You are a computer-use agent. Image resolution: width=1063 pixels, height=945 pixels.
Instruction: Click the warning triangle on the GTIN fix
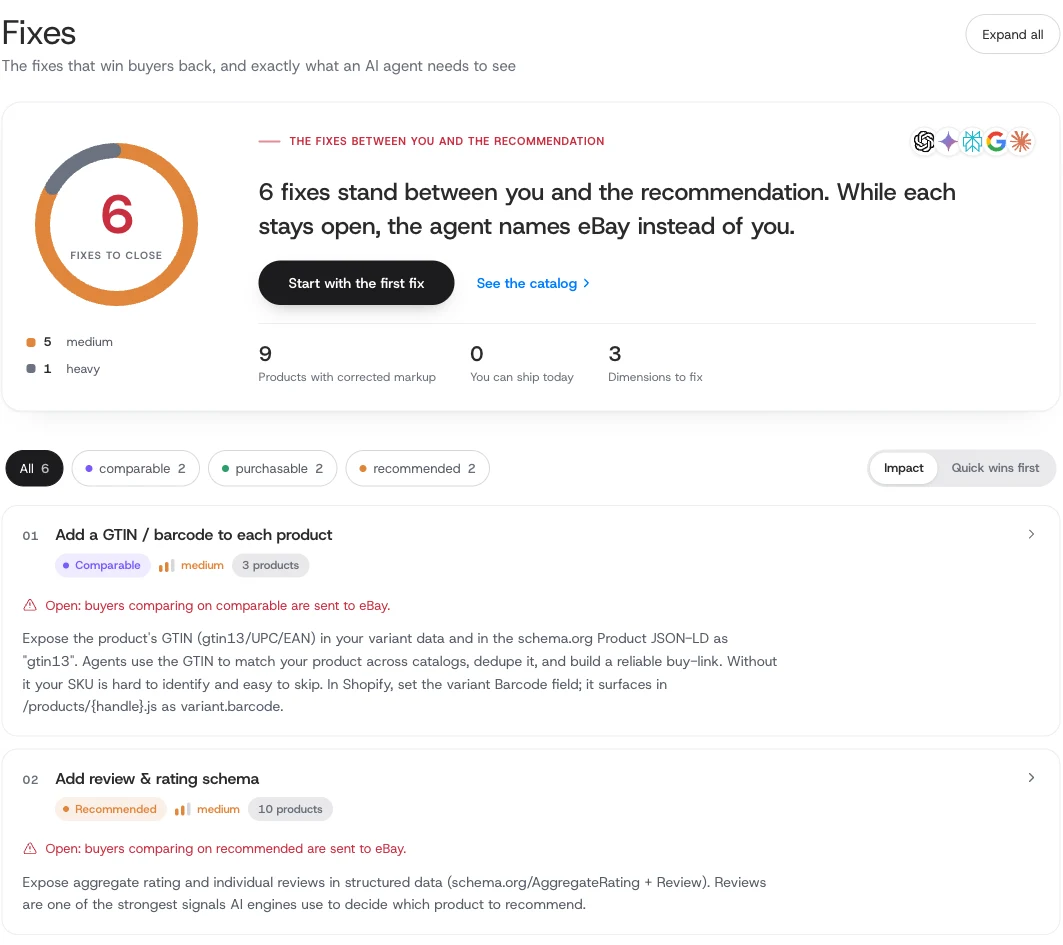point(30,605)
